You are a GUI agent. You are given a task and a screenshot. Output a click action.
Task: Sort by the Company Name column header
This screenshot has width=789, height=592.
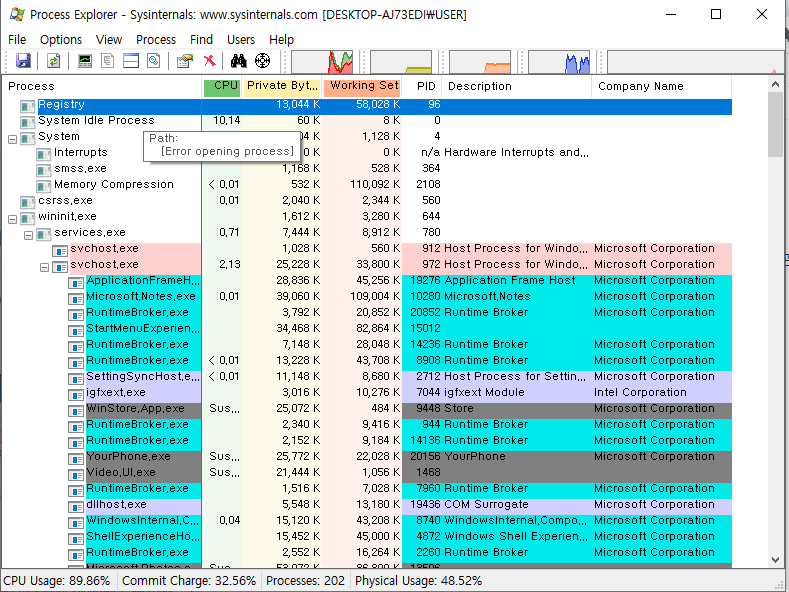tap(662, 87)
